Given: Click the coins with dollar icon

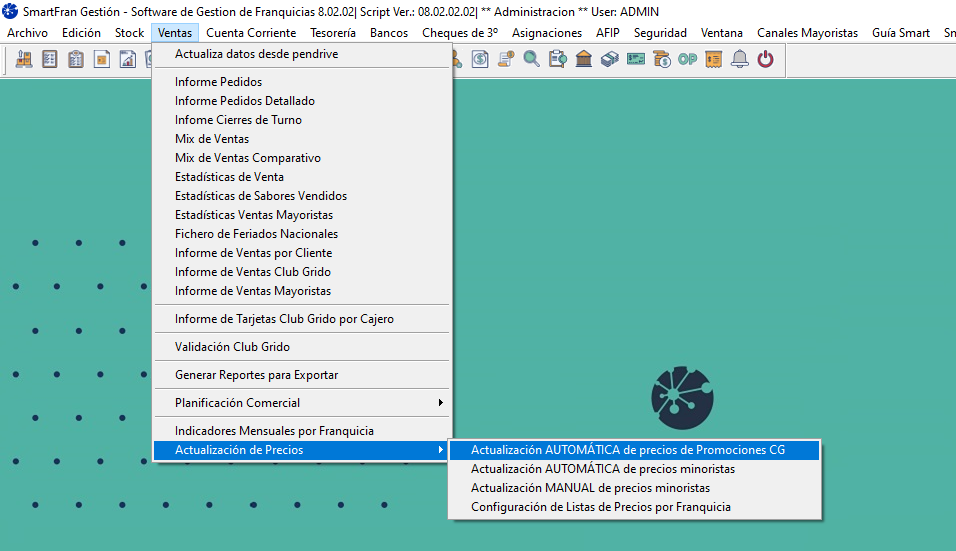Looking at the screenshot, I should (661, 59).
